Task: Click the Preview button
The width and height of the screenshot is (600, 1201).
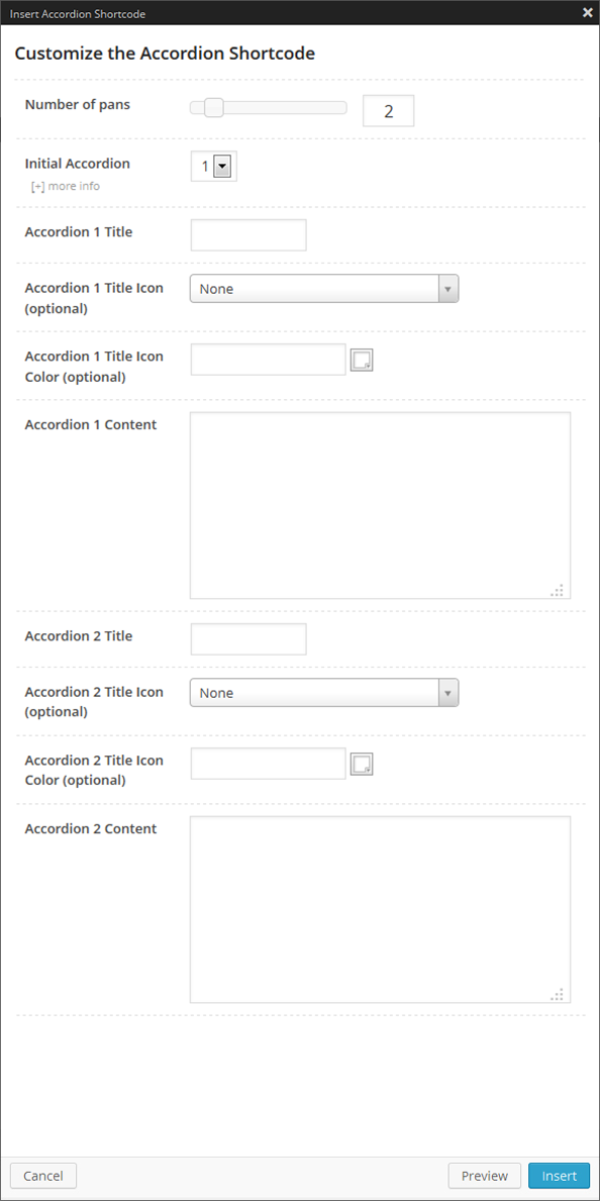Action: (484, 1175)
